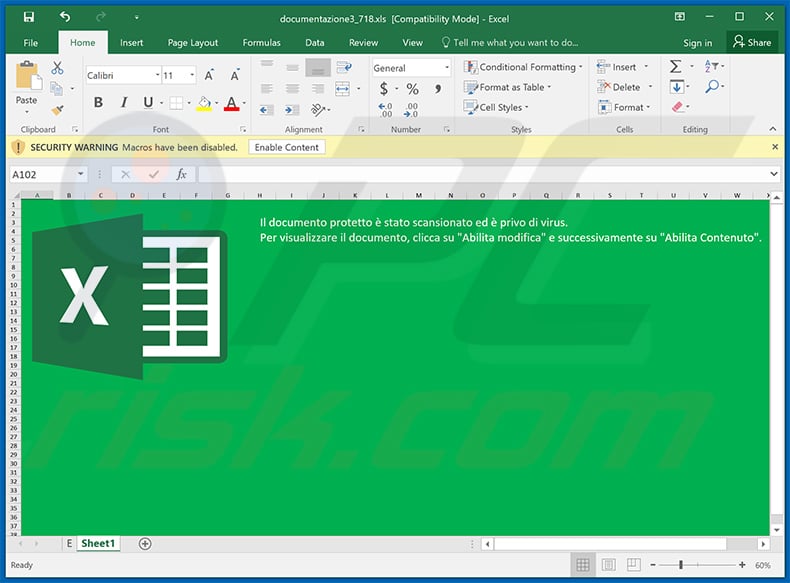Go to the Review tab
This screenshot has height=583, width=790.
click(363, 43)
